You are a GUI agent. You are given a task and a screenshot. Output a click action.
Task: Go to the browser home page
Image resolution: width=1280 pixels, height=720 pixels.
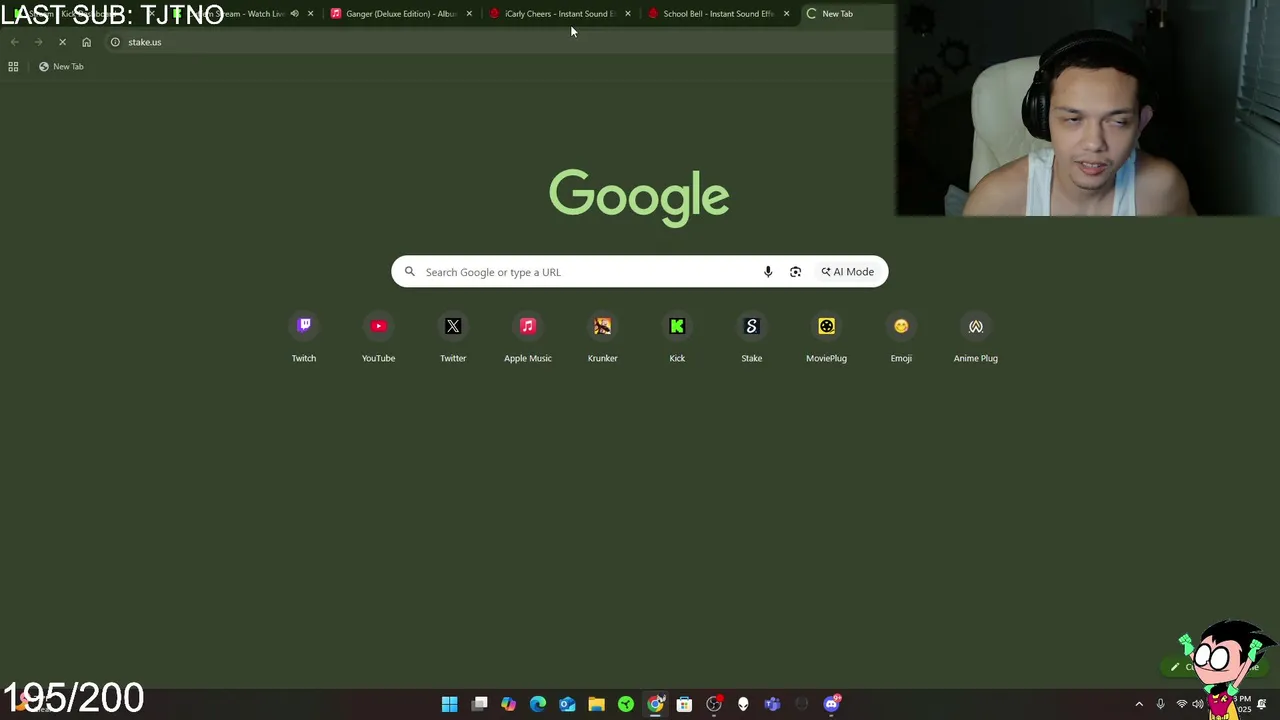tap(86, 42)
